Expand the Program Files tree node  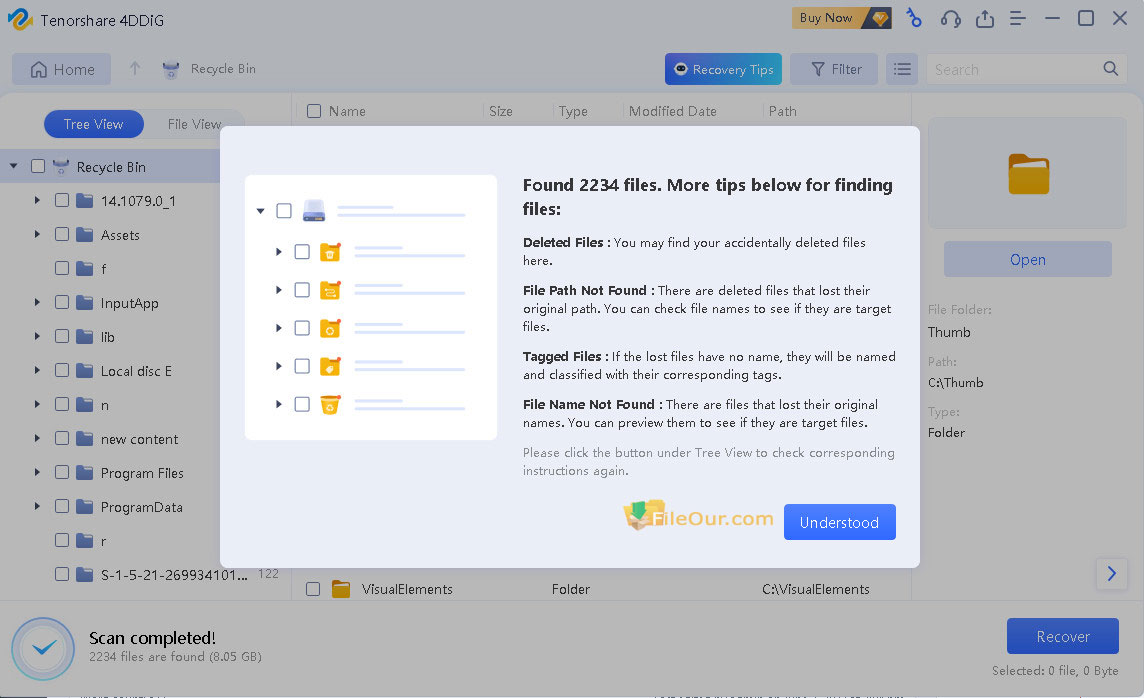point(37,473)
